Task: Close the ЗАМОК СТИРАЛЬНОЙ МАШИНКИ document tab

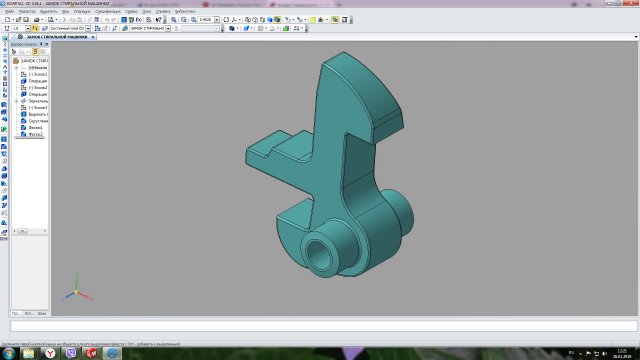Action: [93, 37]
